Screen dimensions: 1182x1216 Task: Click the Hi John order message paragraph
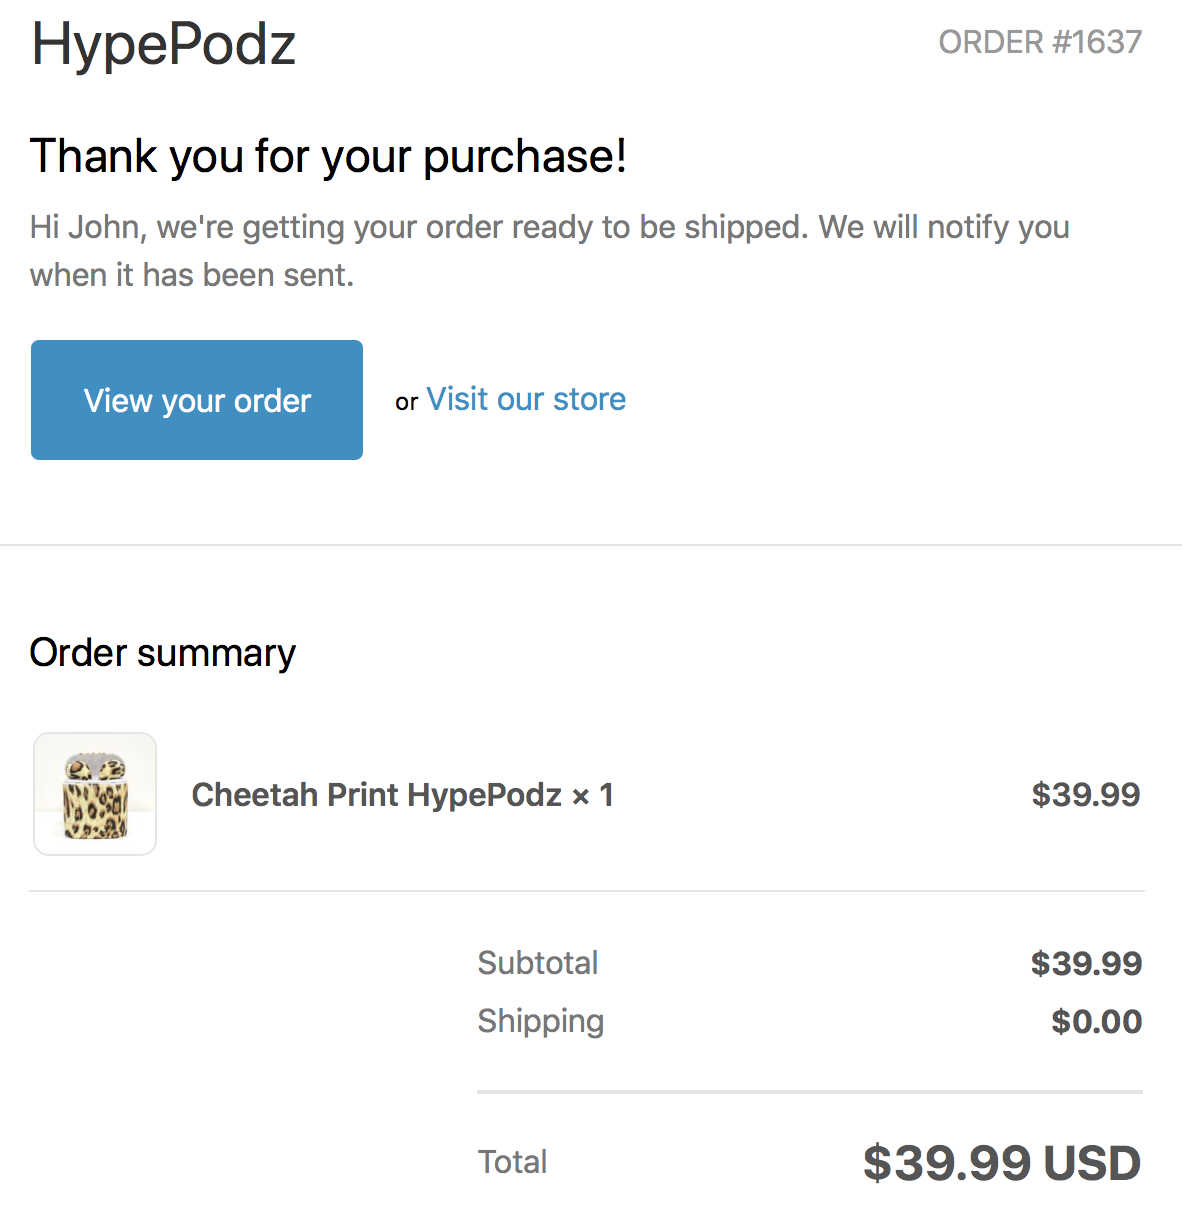point(550,251)
